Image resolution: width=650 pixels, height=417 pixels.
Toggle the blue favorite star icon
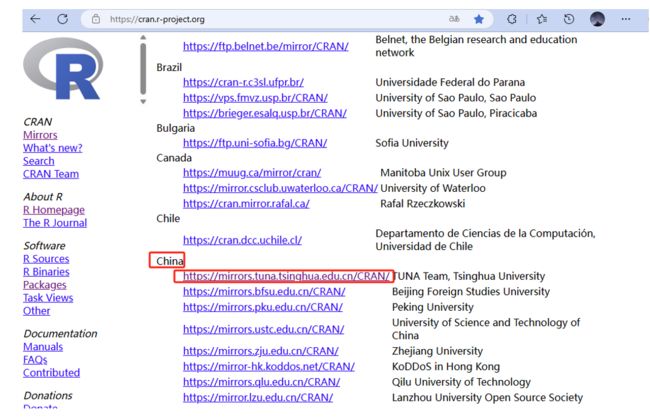[x=479, y=19]
